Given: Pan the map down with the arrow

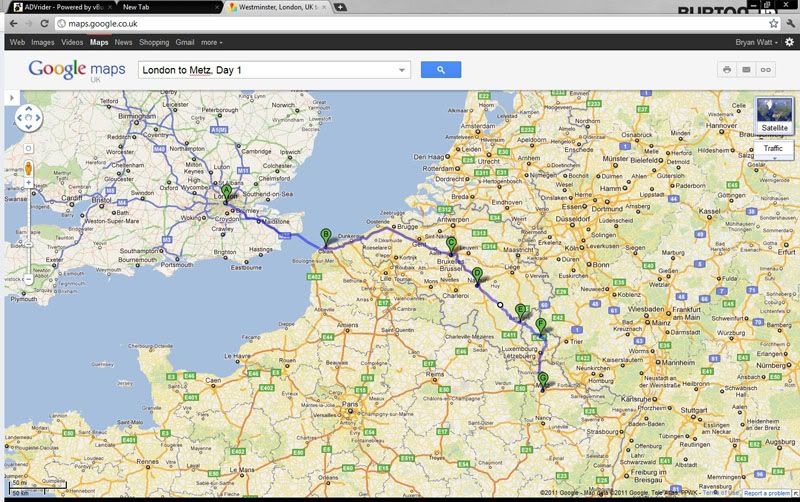Looking at the screenshot, I should coord(29,127).
